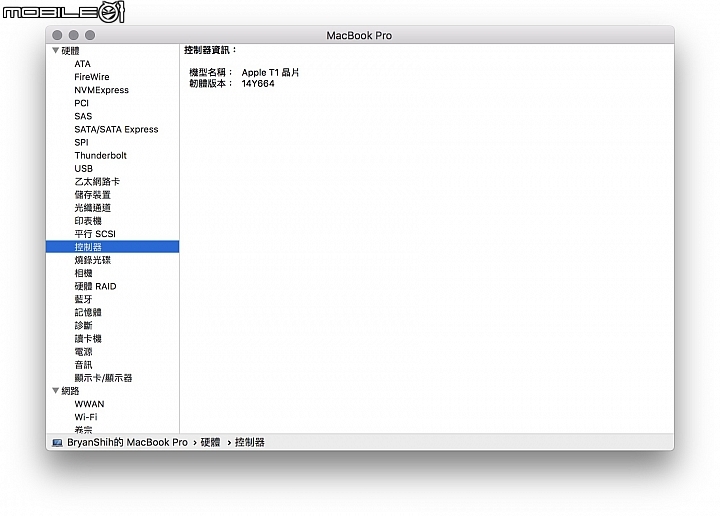Show USB device information
Viewport: 720px width, 516px height.
click(84, 168)
